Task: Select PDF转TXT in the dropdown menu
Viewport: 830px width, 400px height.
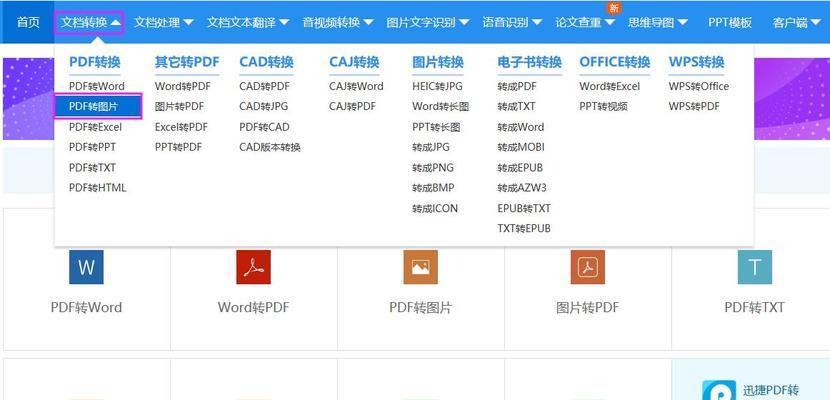Action: click(92, 168)
